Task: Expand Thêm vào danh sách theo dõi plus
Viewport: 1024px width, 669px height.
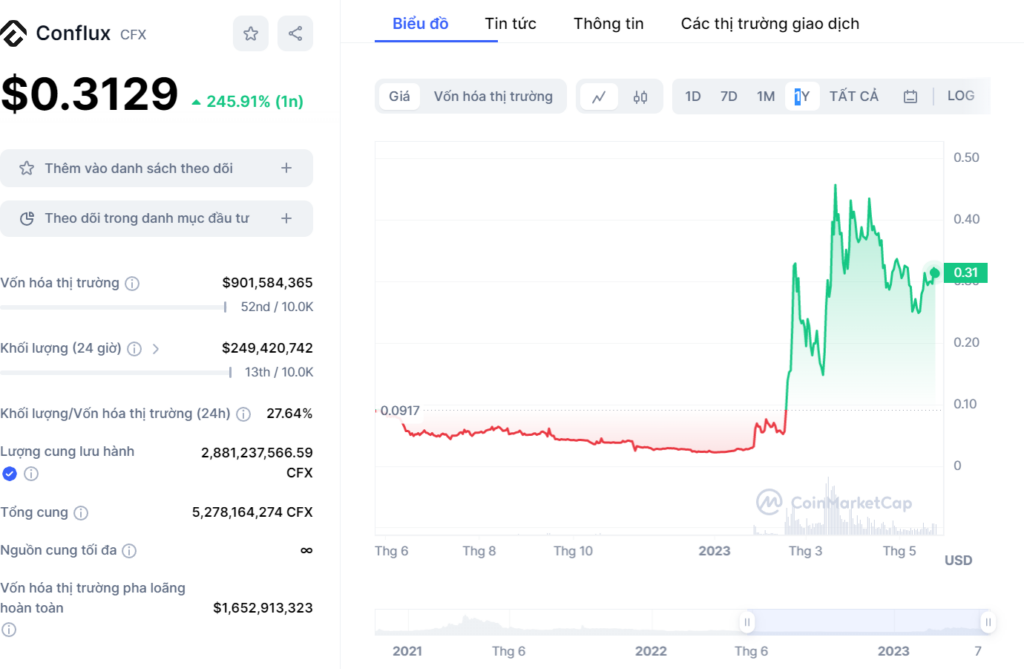Action: (286, 168)
